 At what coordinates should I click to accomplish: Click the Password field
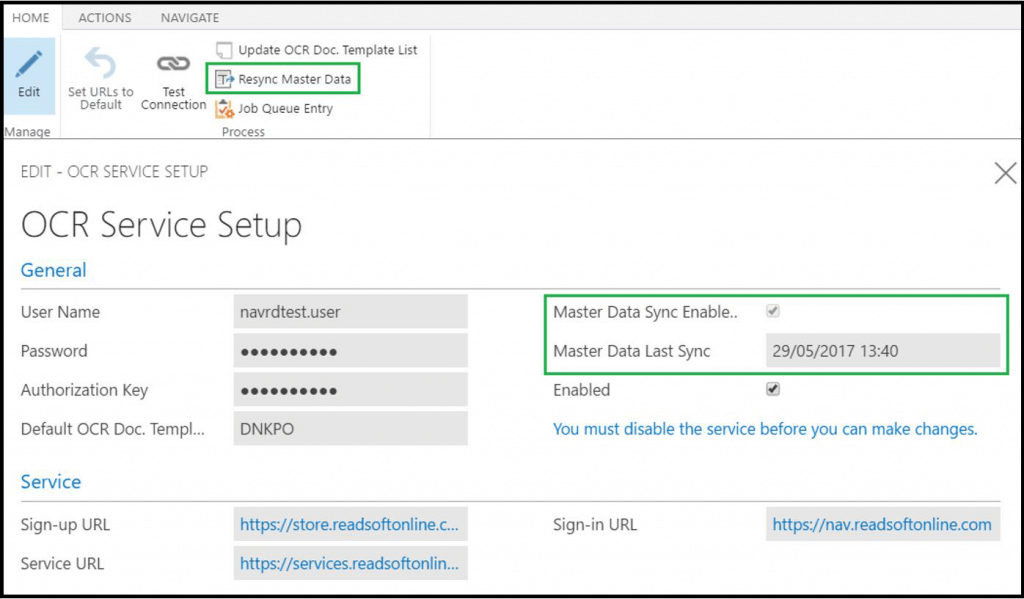tap(350, 351)
